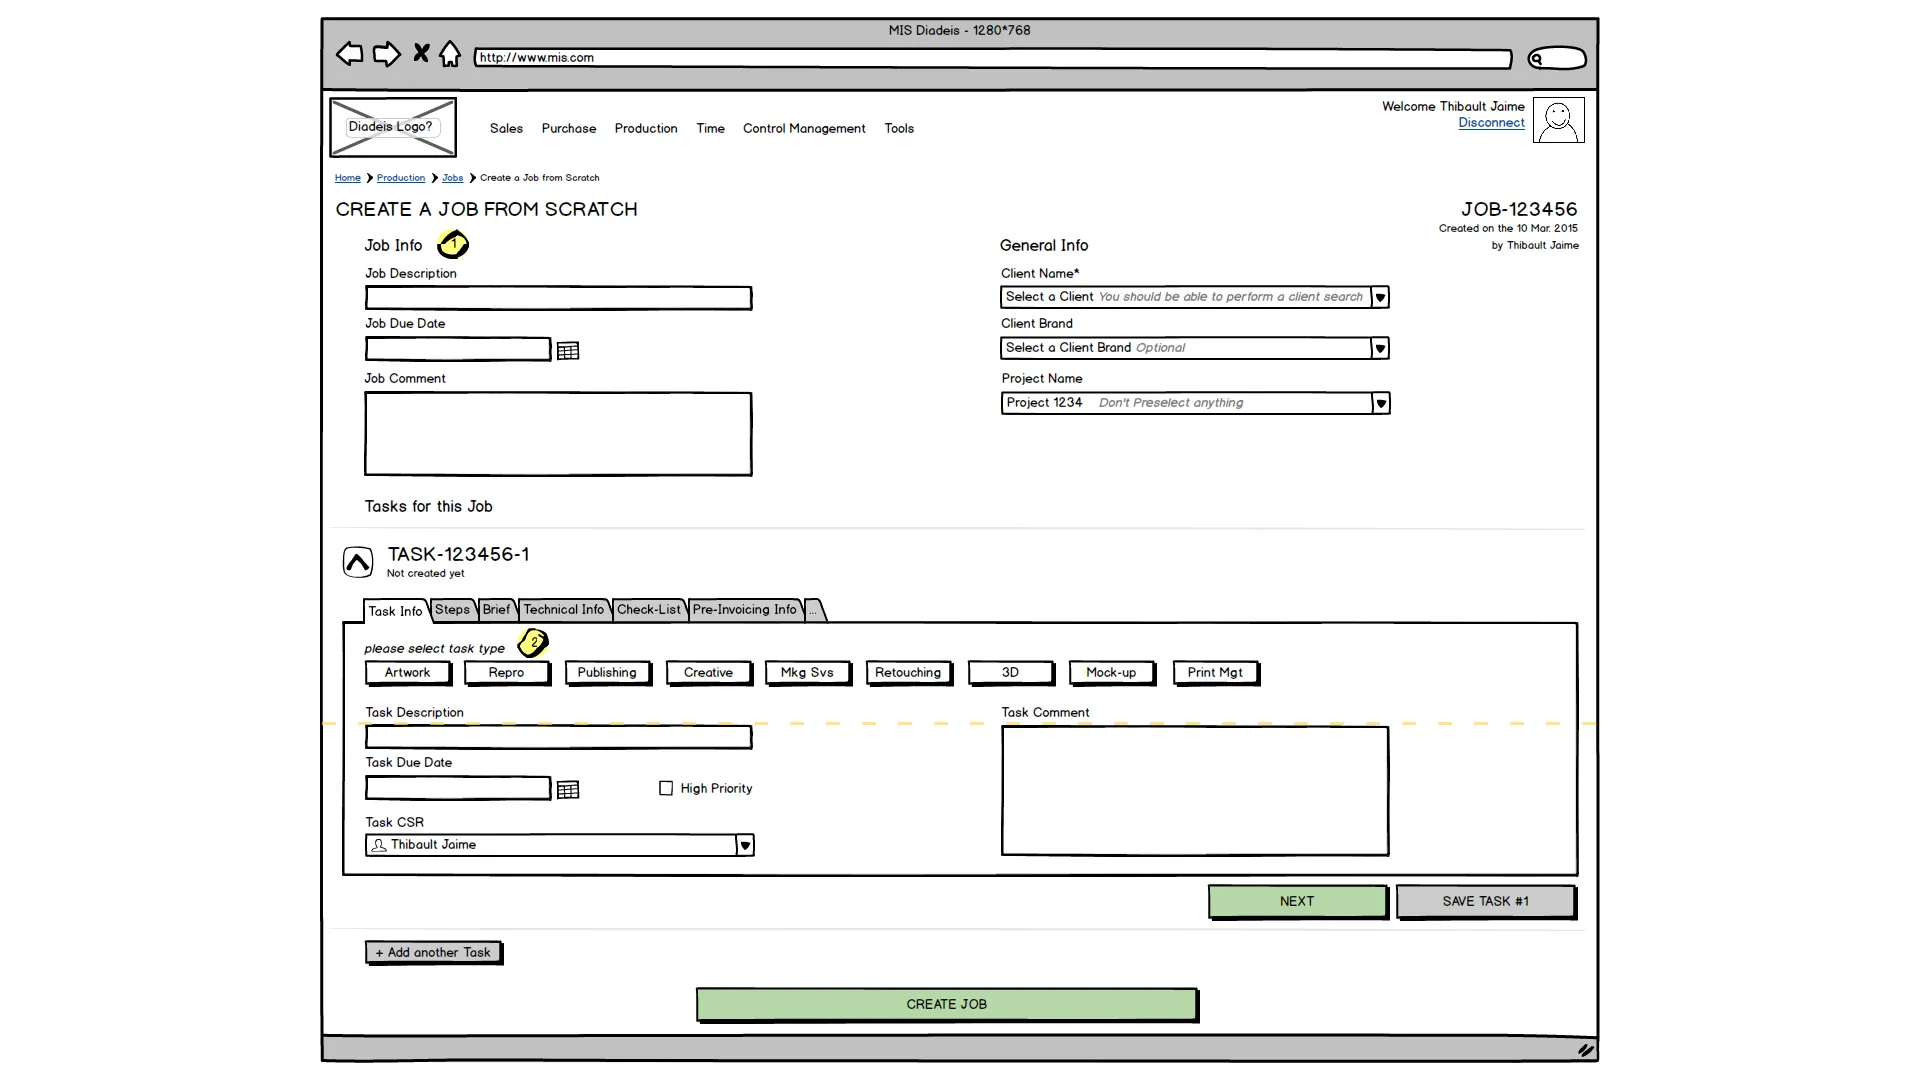Viewport: 1920px width, 1080px height.
Task: Click the NEXT button
Action: point(1298,902)
